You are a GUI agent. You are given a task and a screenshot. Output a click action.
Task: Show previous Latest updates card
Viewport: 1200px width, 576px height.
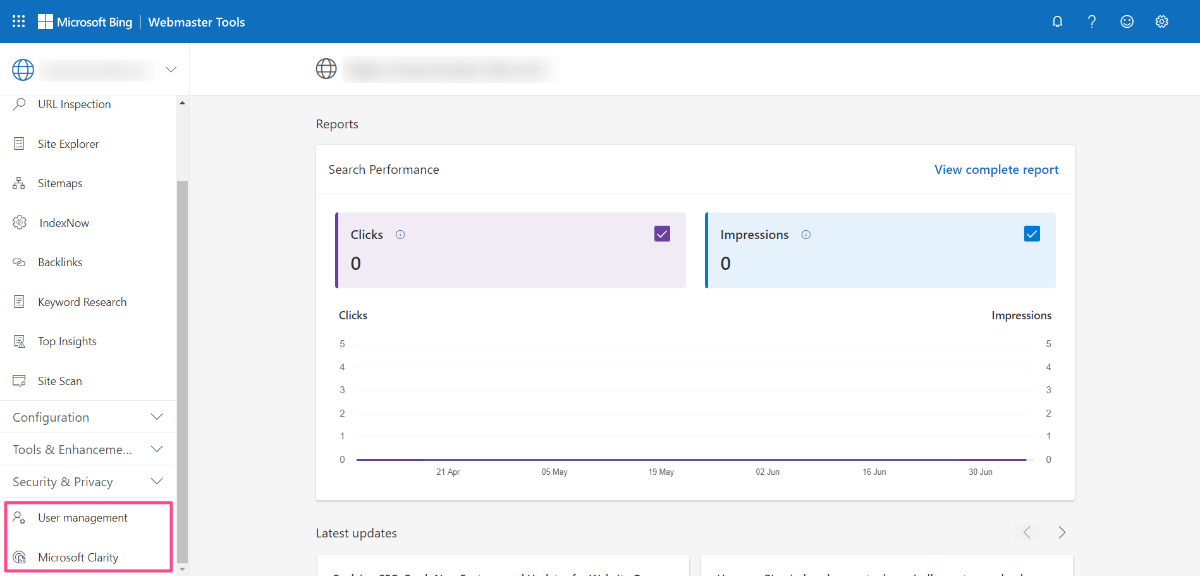1027,532
